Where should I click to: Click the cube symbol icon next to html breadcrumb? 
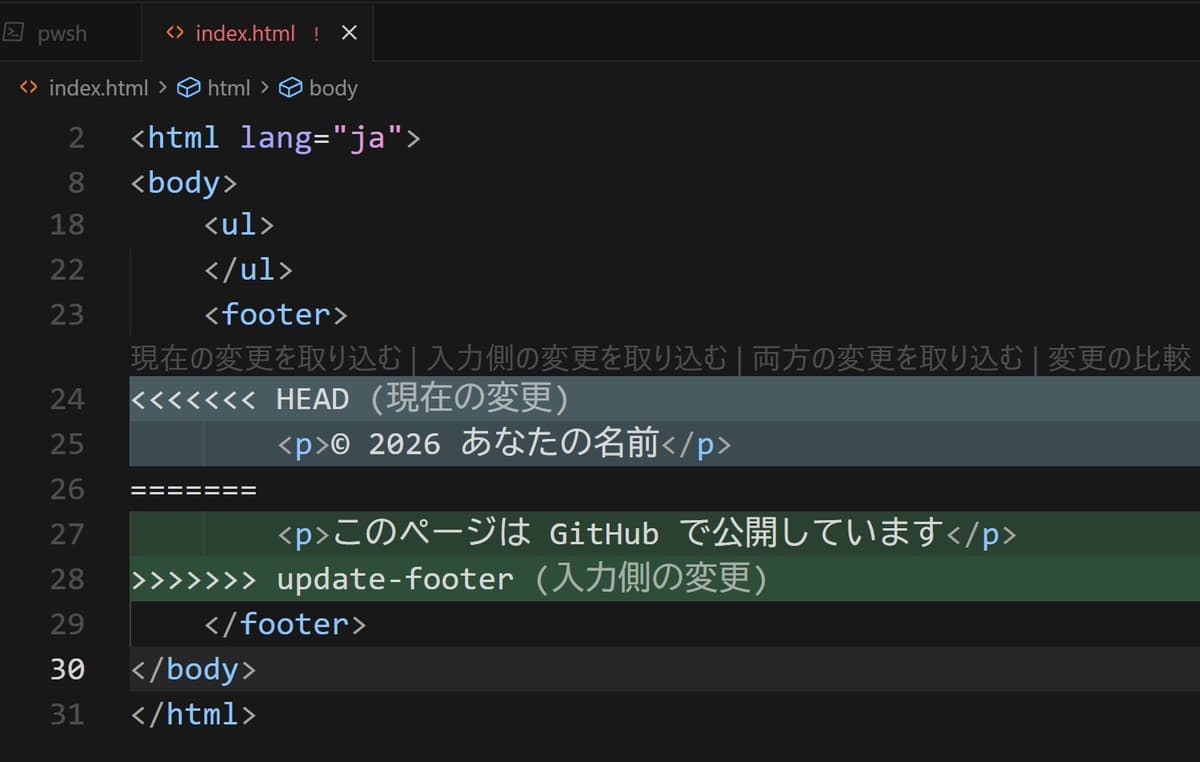(x=187, y=88)
